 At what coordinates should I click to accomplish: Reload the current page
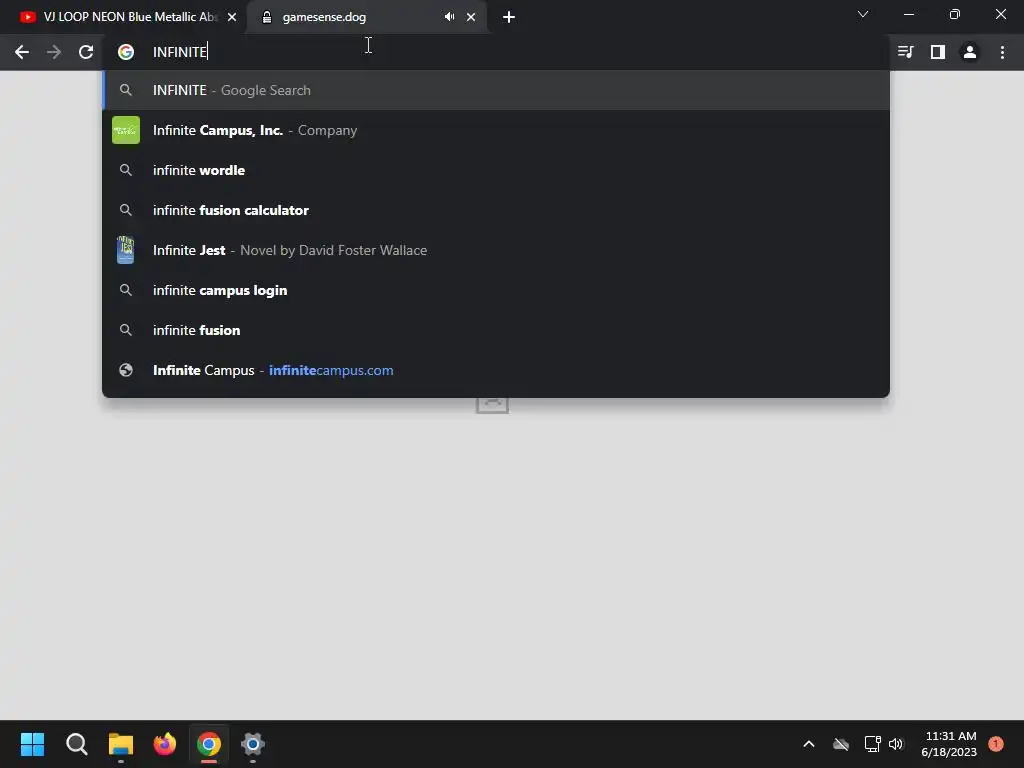click(86, 52)
